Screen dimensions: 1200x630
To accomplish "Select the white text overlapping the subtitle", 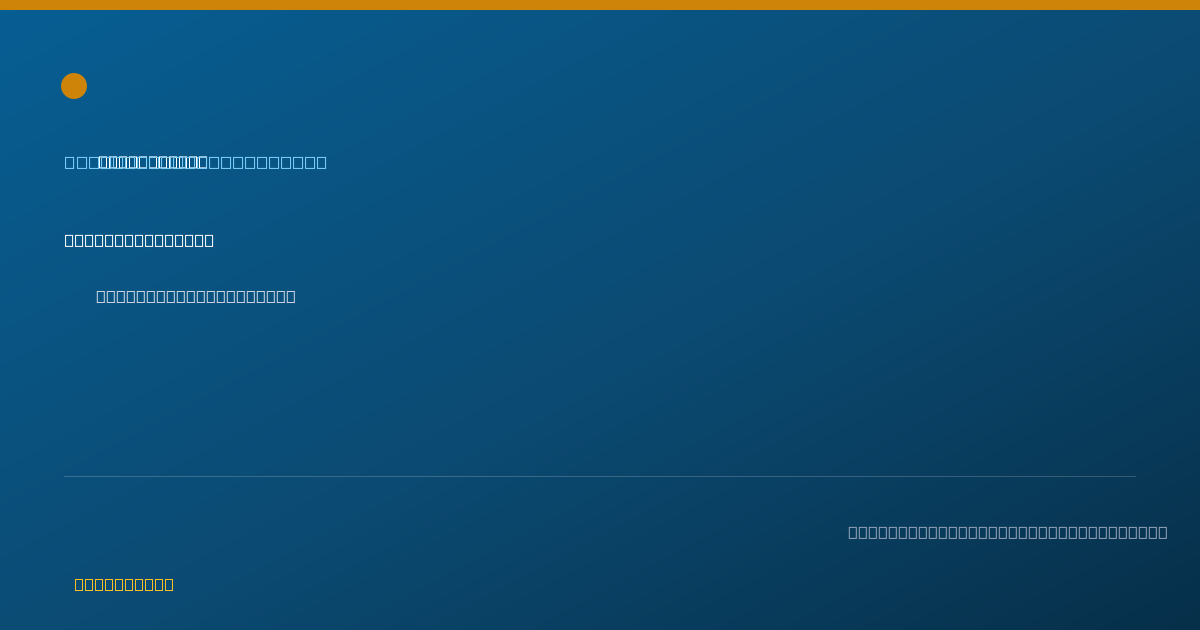I will pyautogui.click(x=152, y=162).
